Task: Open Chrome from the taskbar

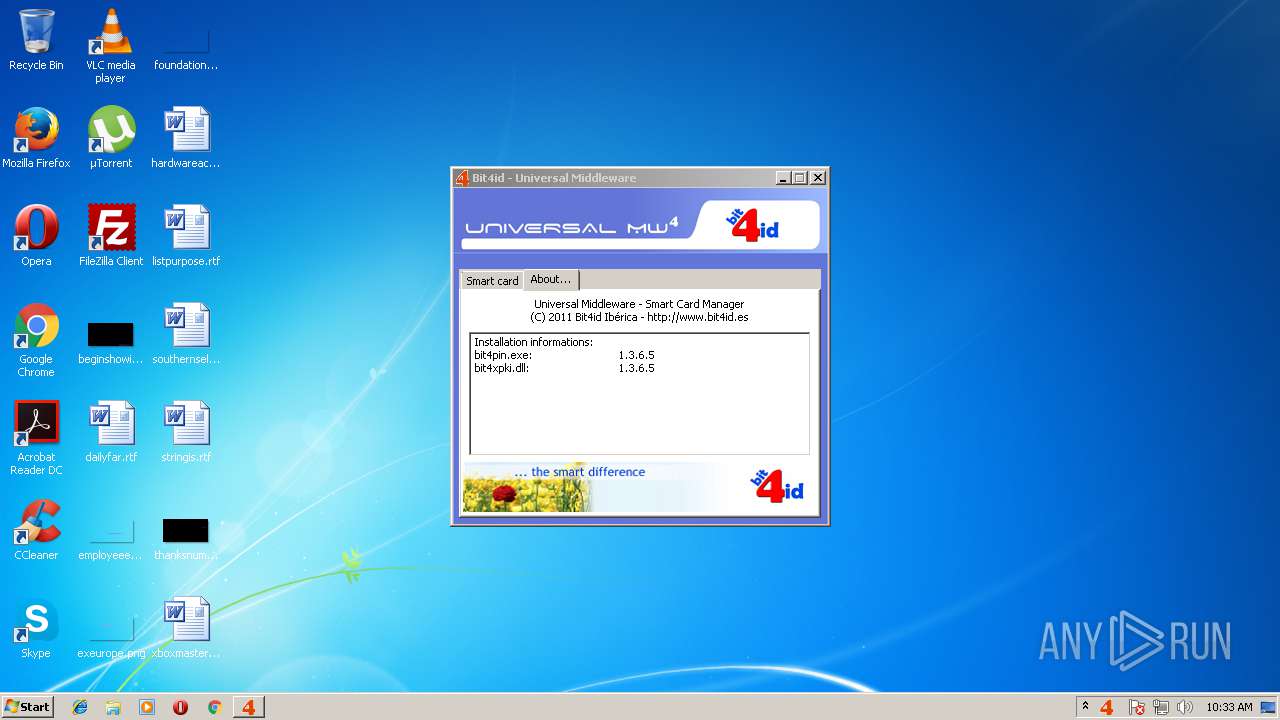Action: (214, 707)
